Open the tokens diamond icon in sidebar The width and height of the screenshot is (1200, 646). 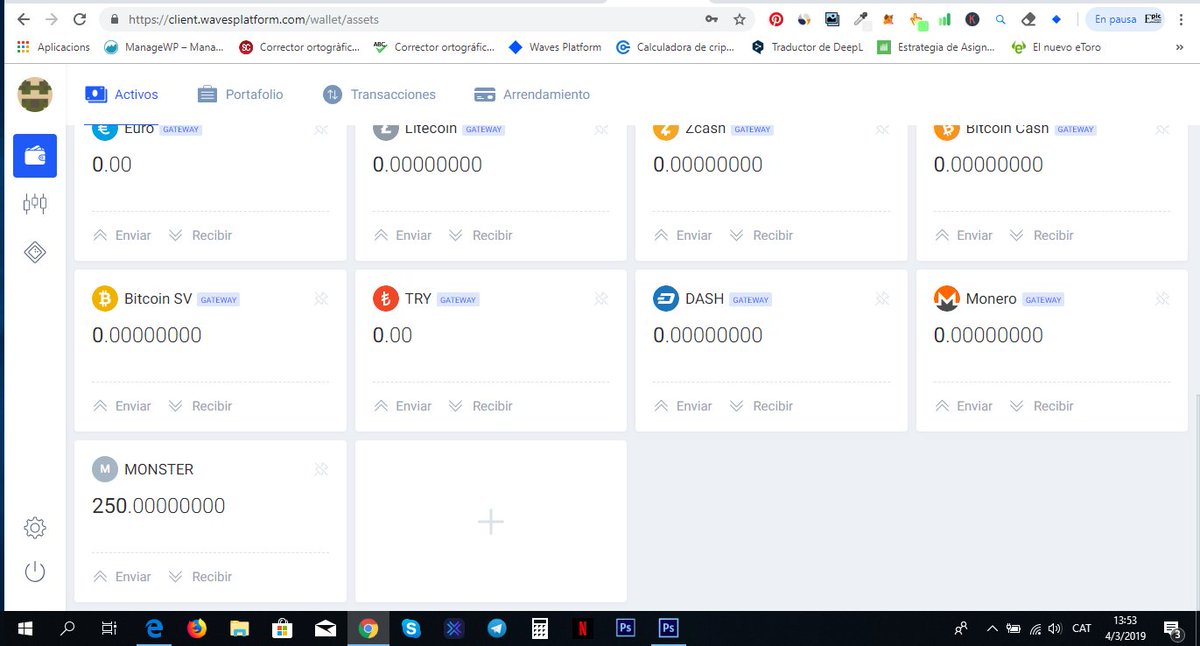coord(35,253)
